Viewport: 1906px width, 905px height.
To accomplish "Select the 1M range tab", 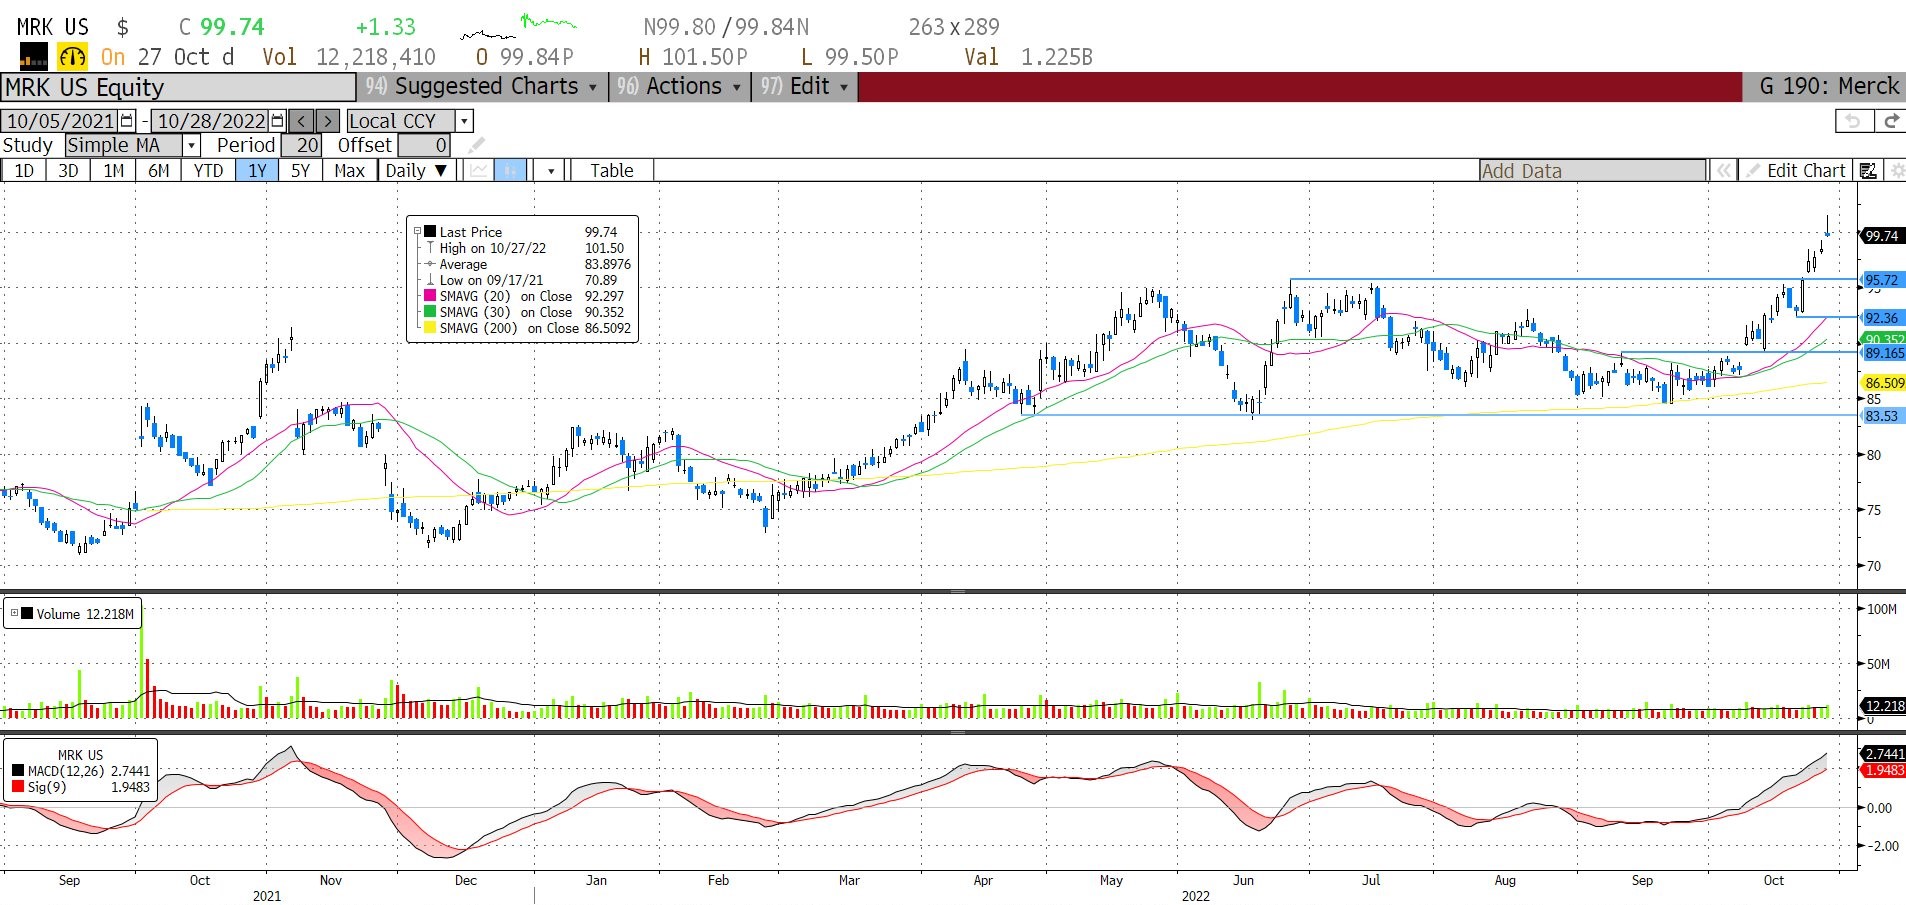I will point(114,170).
